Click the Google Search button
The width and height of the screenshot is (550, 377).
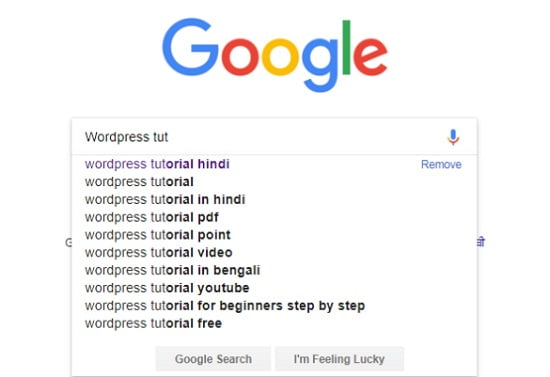pos(213,359)
